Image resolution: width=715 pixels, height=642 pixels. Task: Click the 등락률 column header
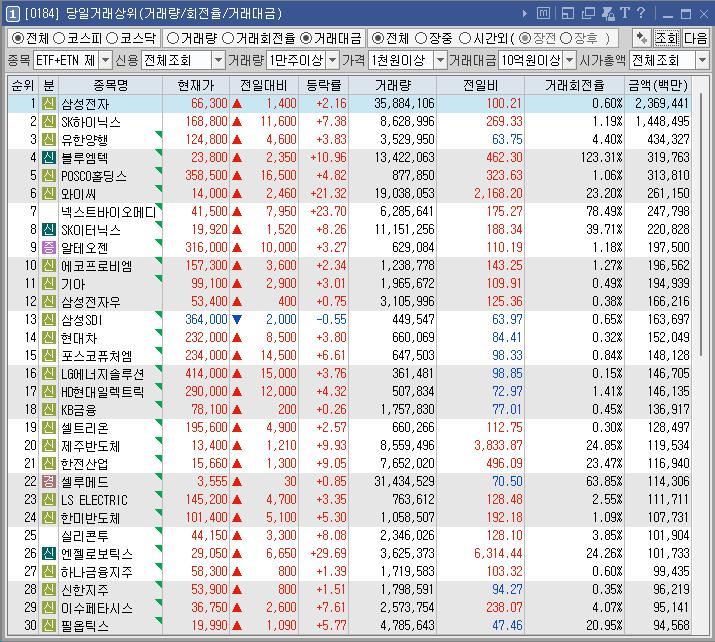[x=324, y=85]
